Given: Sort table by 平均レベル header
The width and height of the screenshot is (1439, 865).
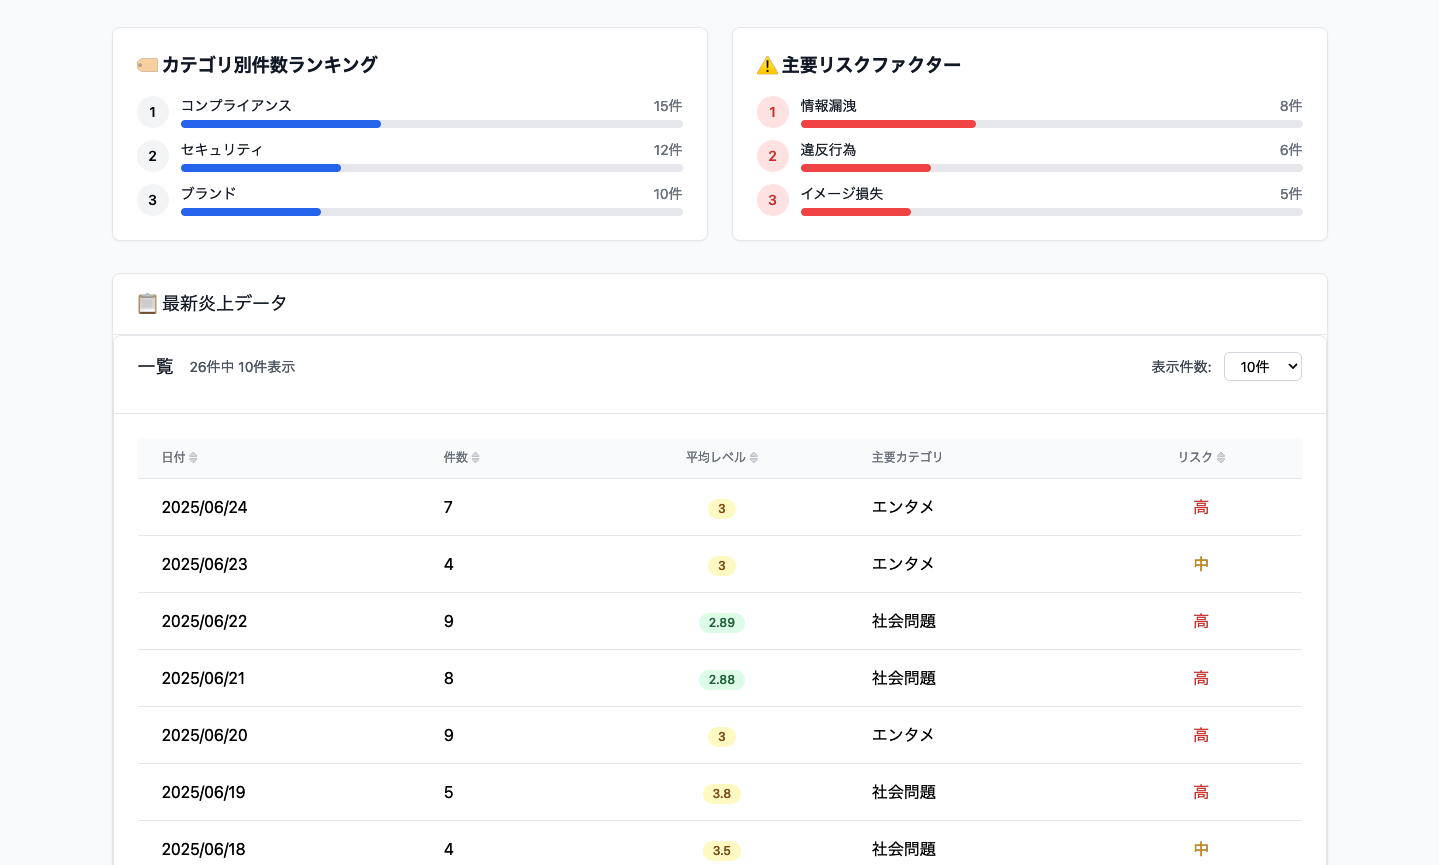Looking at the screenshot, I should coord(722,457).
